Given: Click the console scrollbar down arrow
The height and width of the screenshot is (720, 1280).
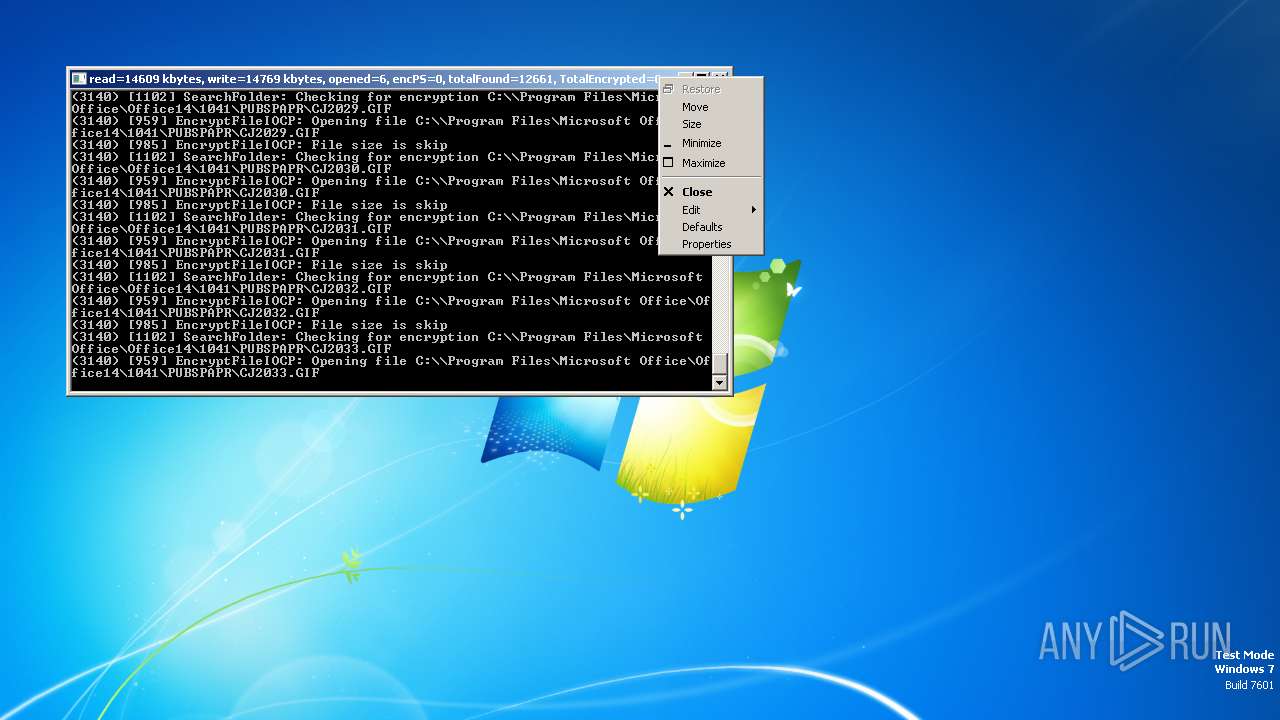Looking at the screenshot, I should tap(719, 383).
